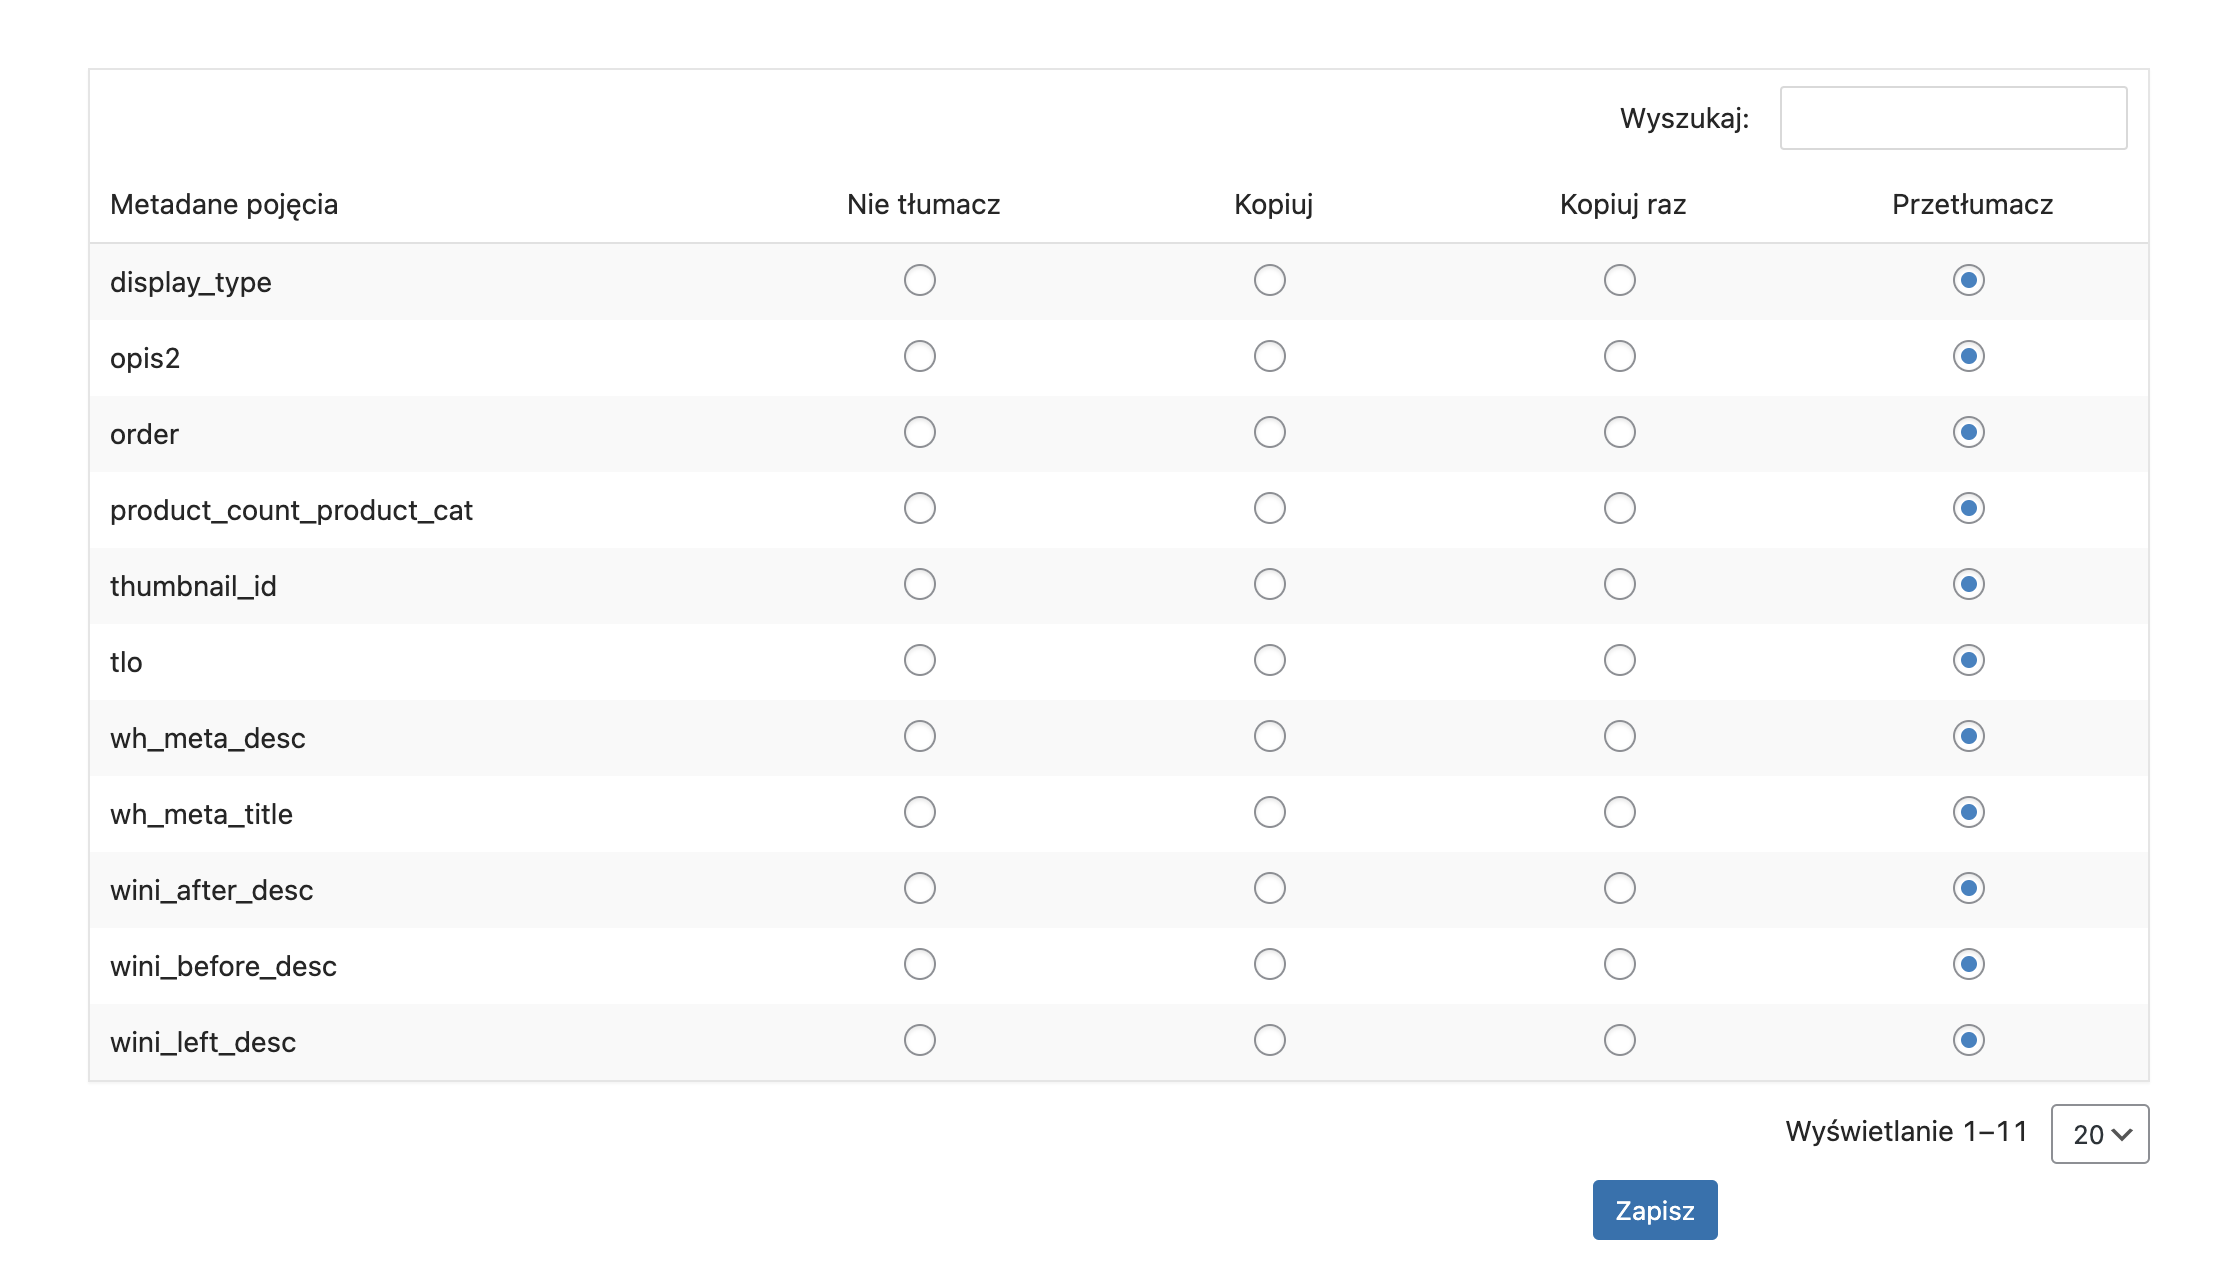Click the Przetłumacz column header
The width and height of the screenshot is (2228, 1266).
point(1972,204)
